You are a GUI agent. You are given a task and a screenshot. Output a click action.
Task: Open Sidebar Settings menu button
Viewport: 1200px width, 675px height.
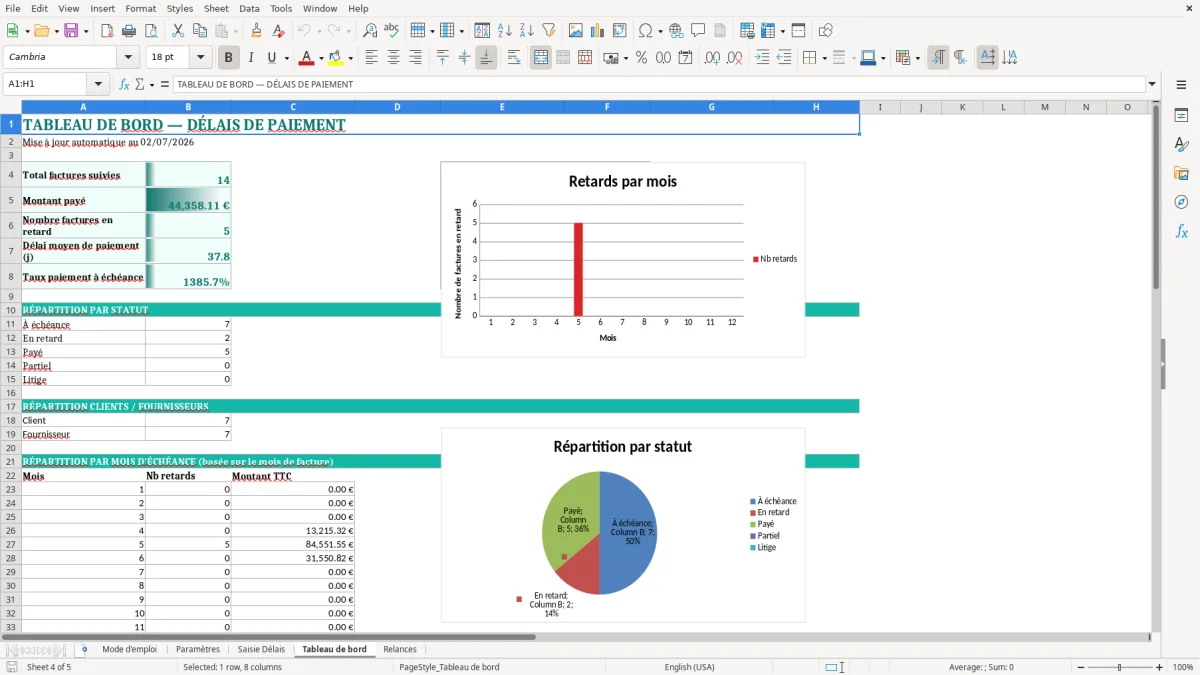[1181, 85]
